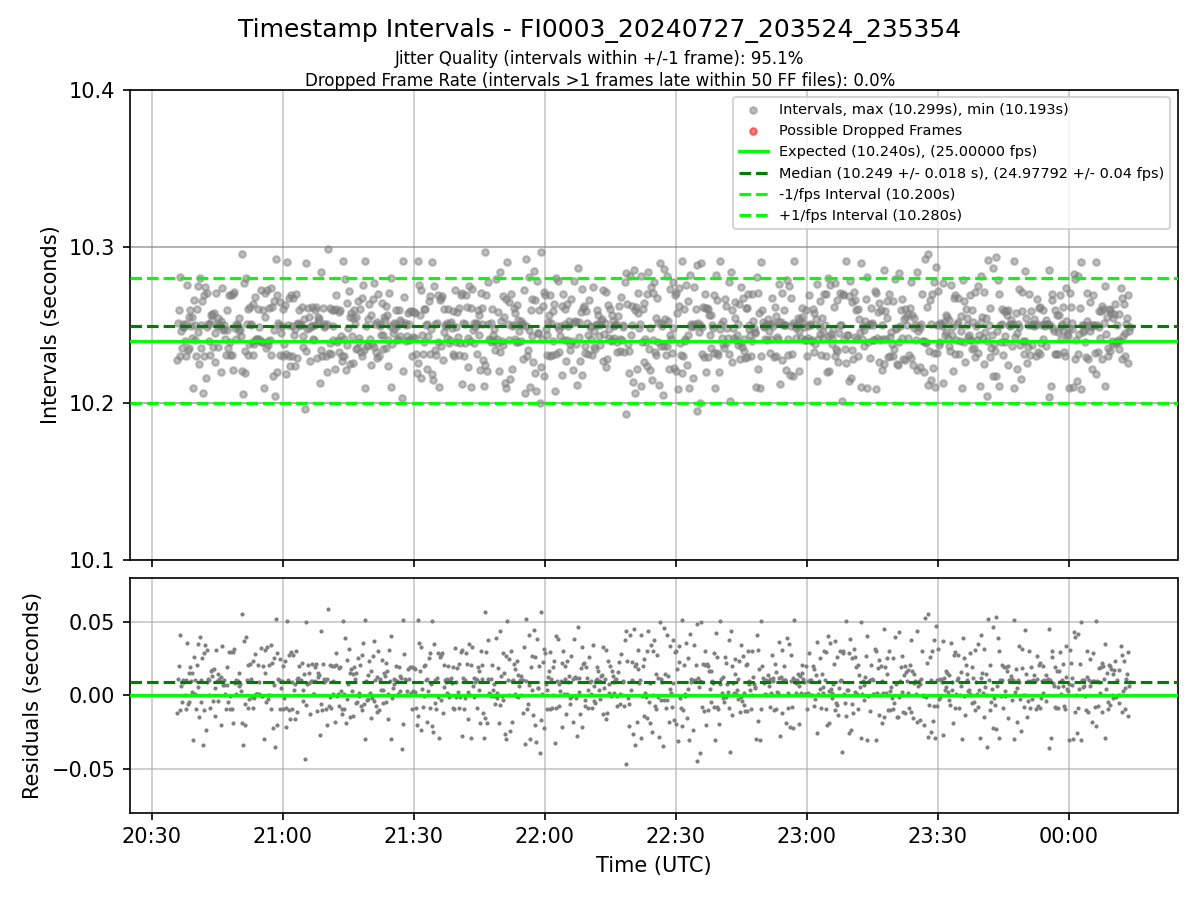Viewport: 1200px width, 900px height.
Task: Click the red dot marker beside 'Possible Dropped Frames'
Action: [x=754, y=131]
